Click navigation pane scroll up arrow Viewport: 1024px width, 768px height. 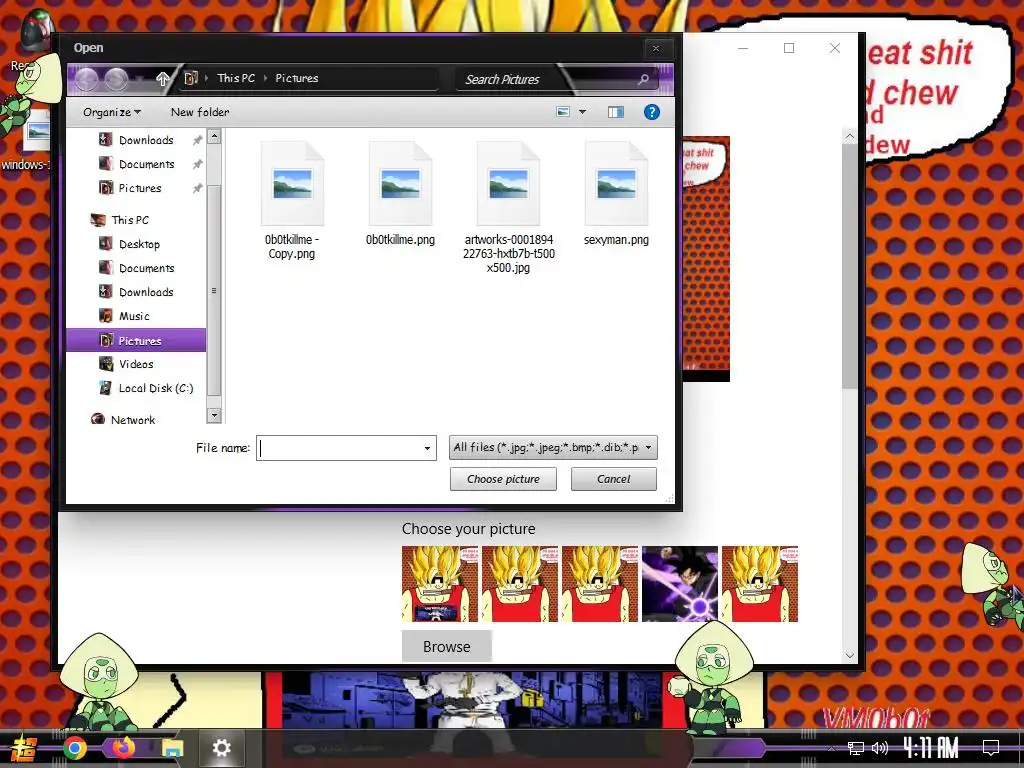(214, 136)
